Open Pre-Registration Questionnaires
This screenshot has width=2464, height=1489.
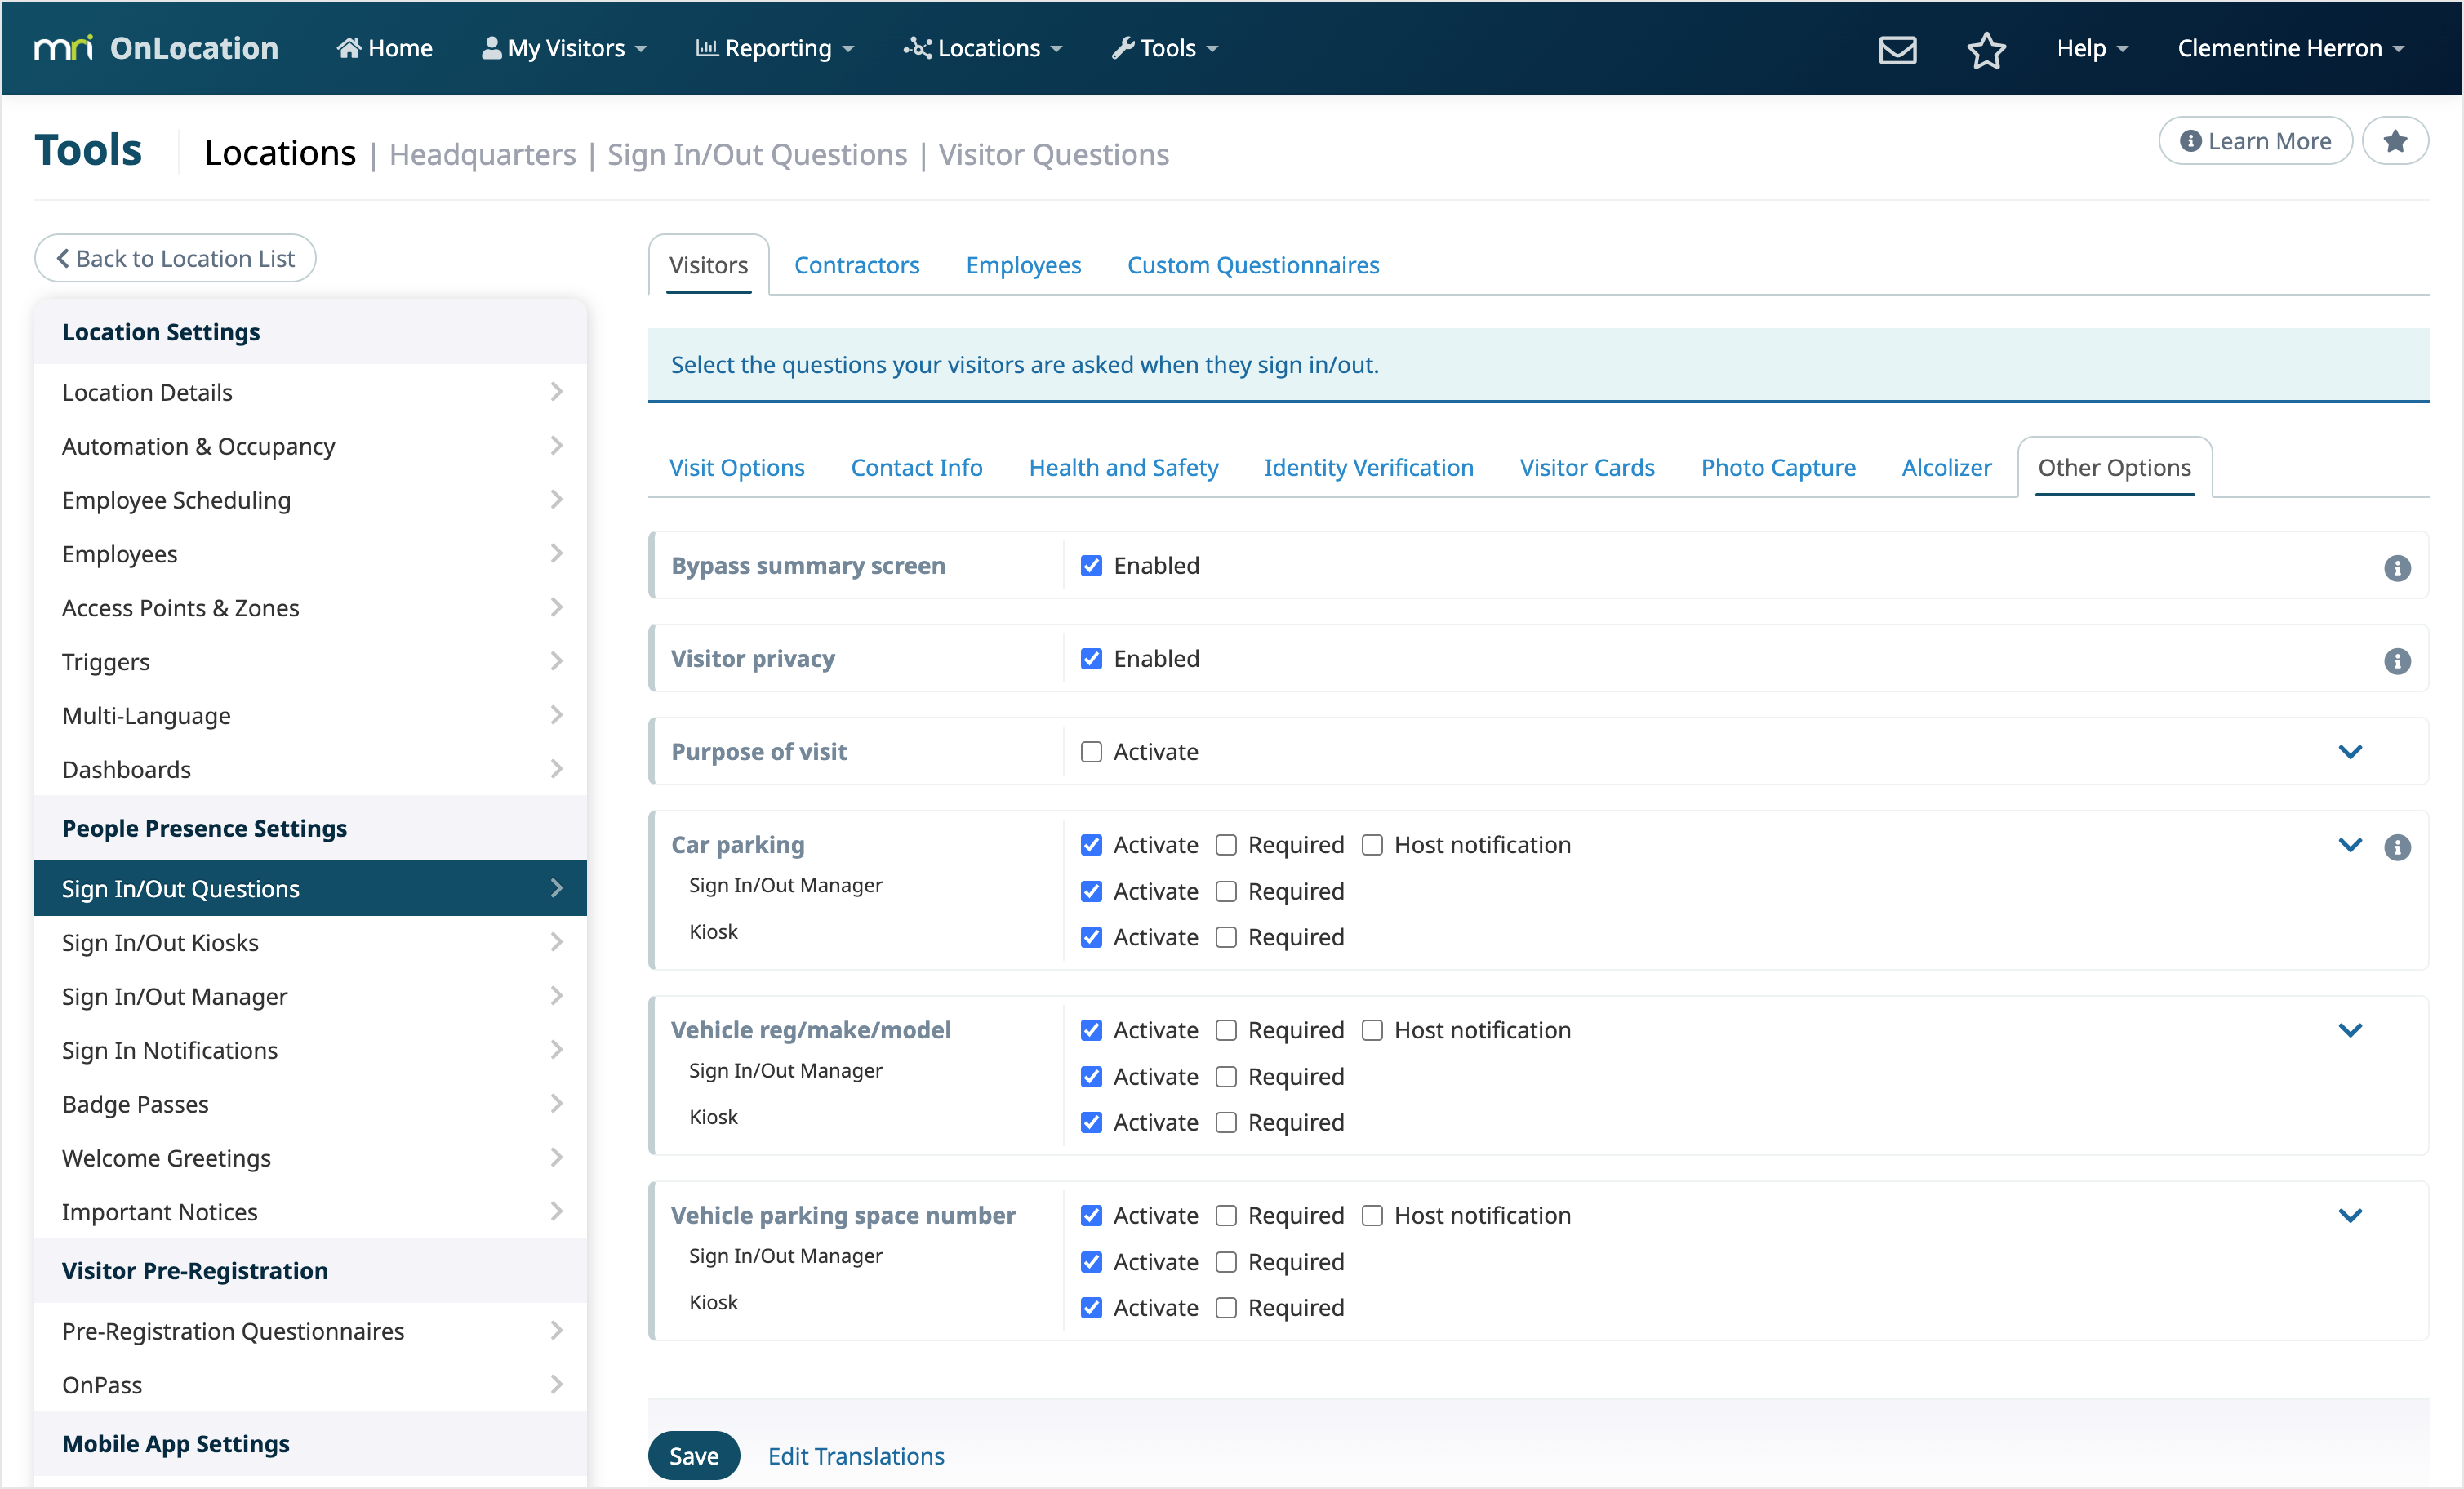tap(310, 1331)
